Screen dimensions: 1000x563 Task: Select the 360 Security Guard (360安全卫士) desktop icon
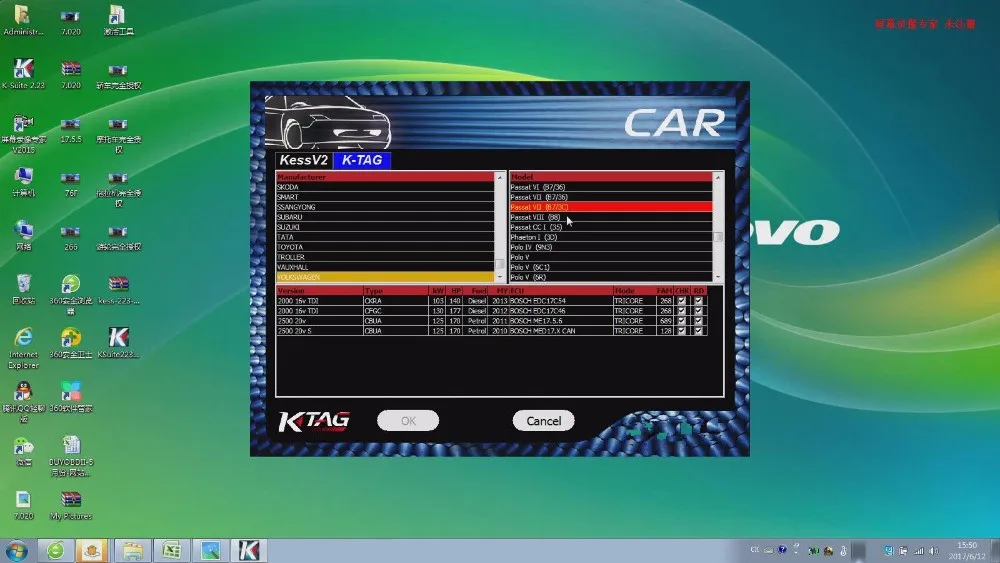point(71,342)
